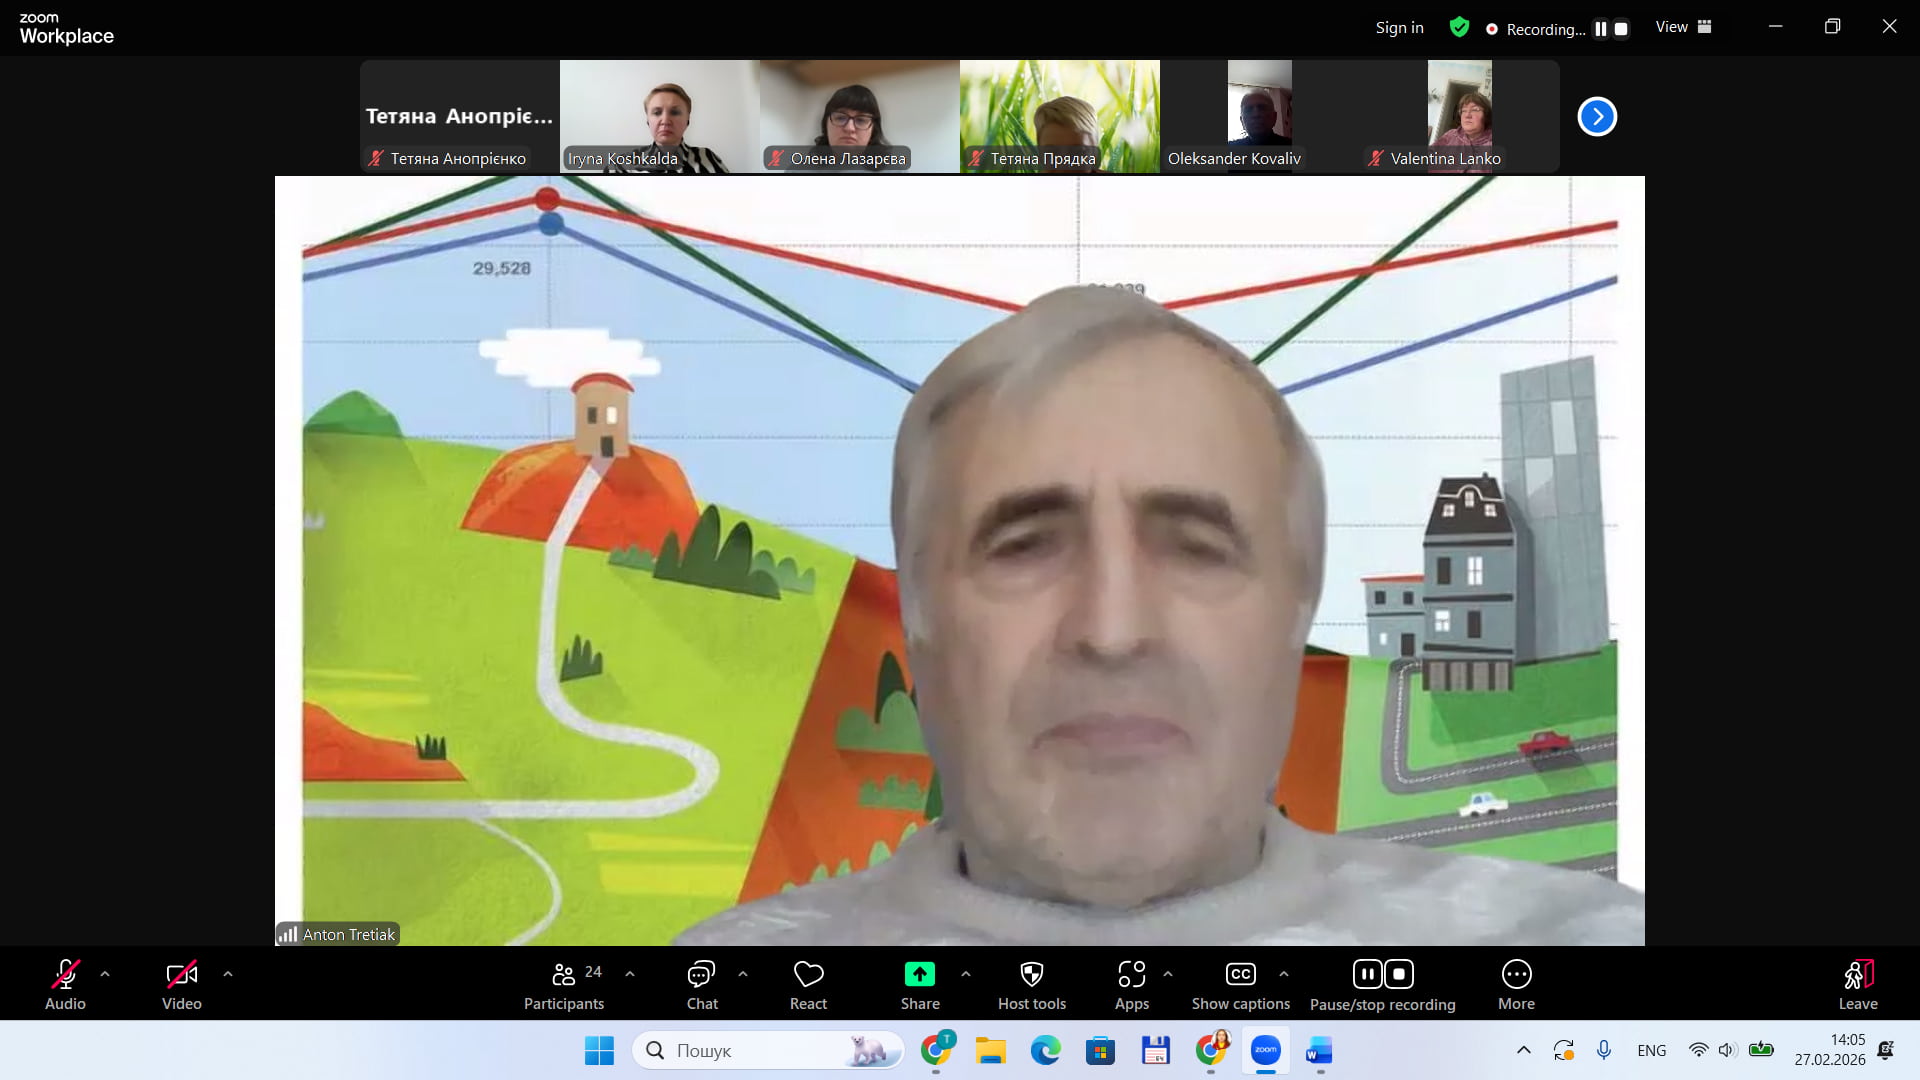This screenshot has height=1080, width=1920.
Task: Open the More options icon
Action: pyautogui.click(x=1516, y=974)
